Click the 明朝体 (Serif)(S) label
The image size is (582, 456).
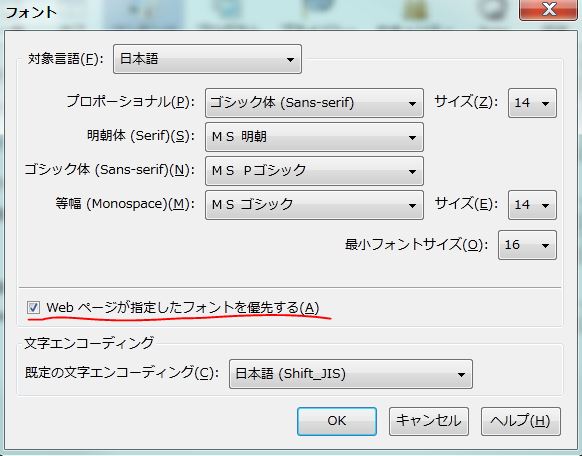click(x=141, y=136)
